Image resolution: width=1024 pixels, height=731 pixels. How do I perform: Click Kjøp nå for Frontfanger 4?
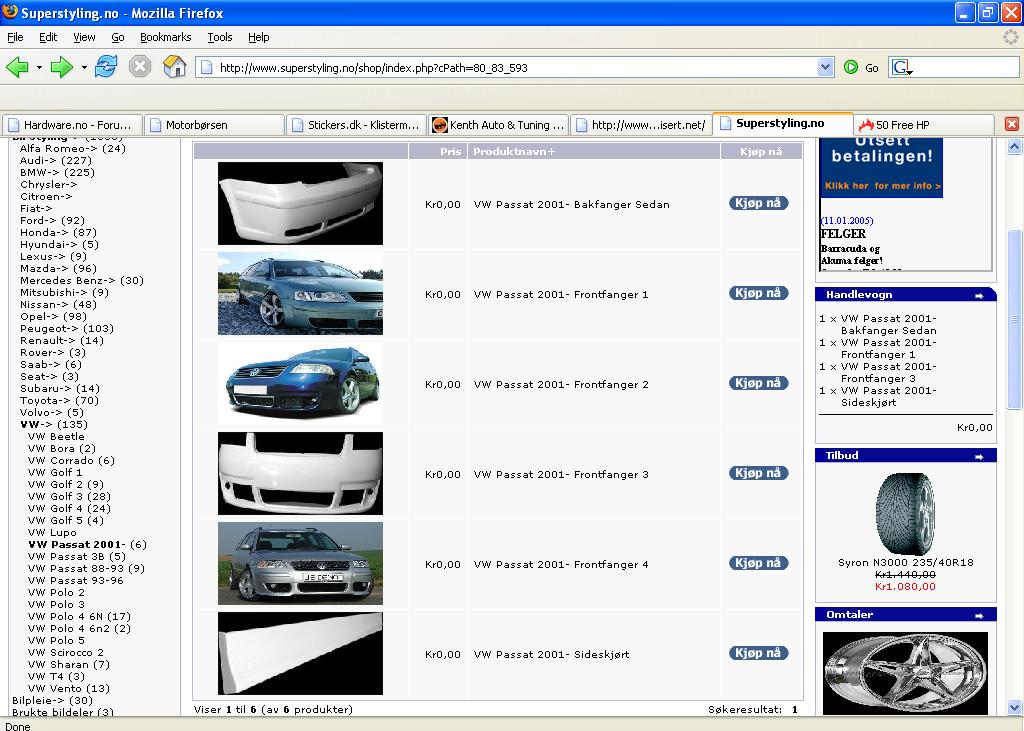pos(758,563)
